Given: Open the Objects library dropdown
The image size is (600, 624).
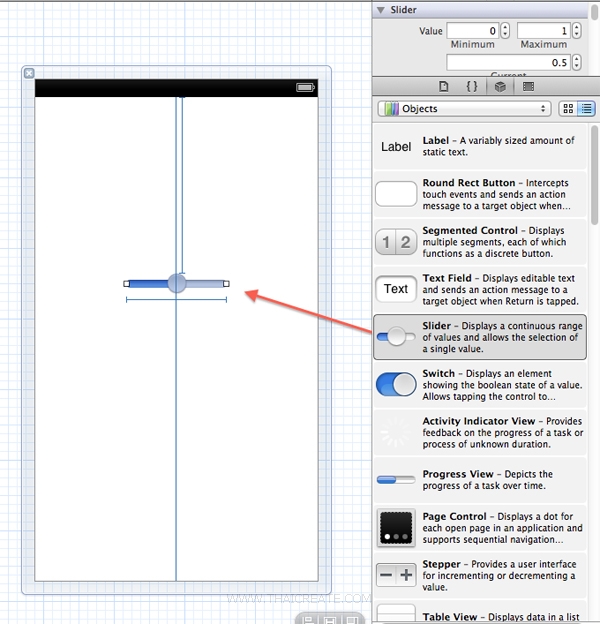Looking at the screenshot, I should [x=464, y=108].
